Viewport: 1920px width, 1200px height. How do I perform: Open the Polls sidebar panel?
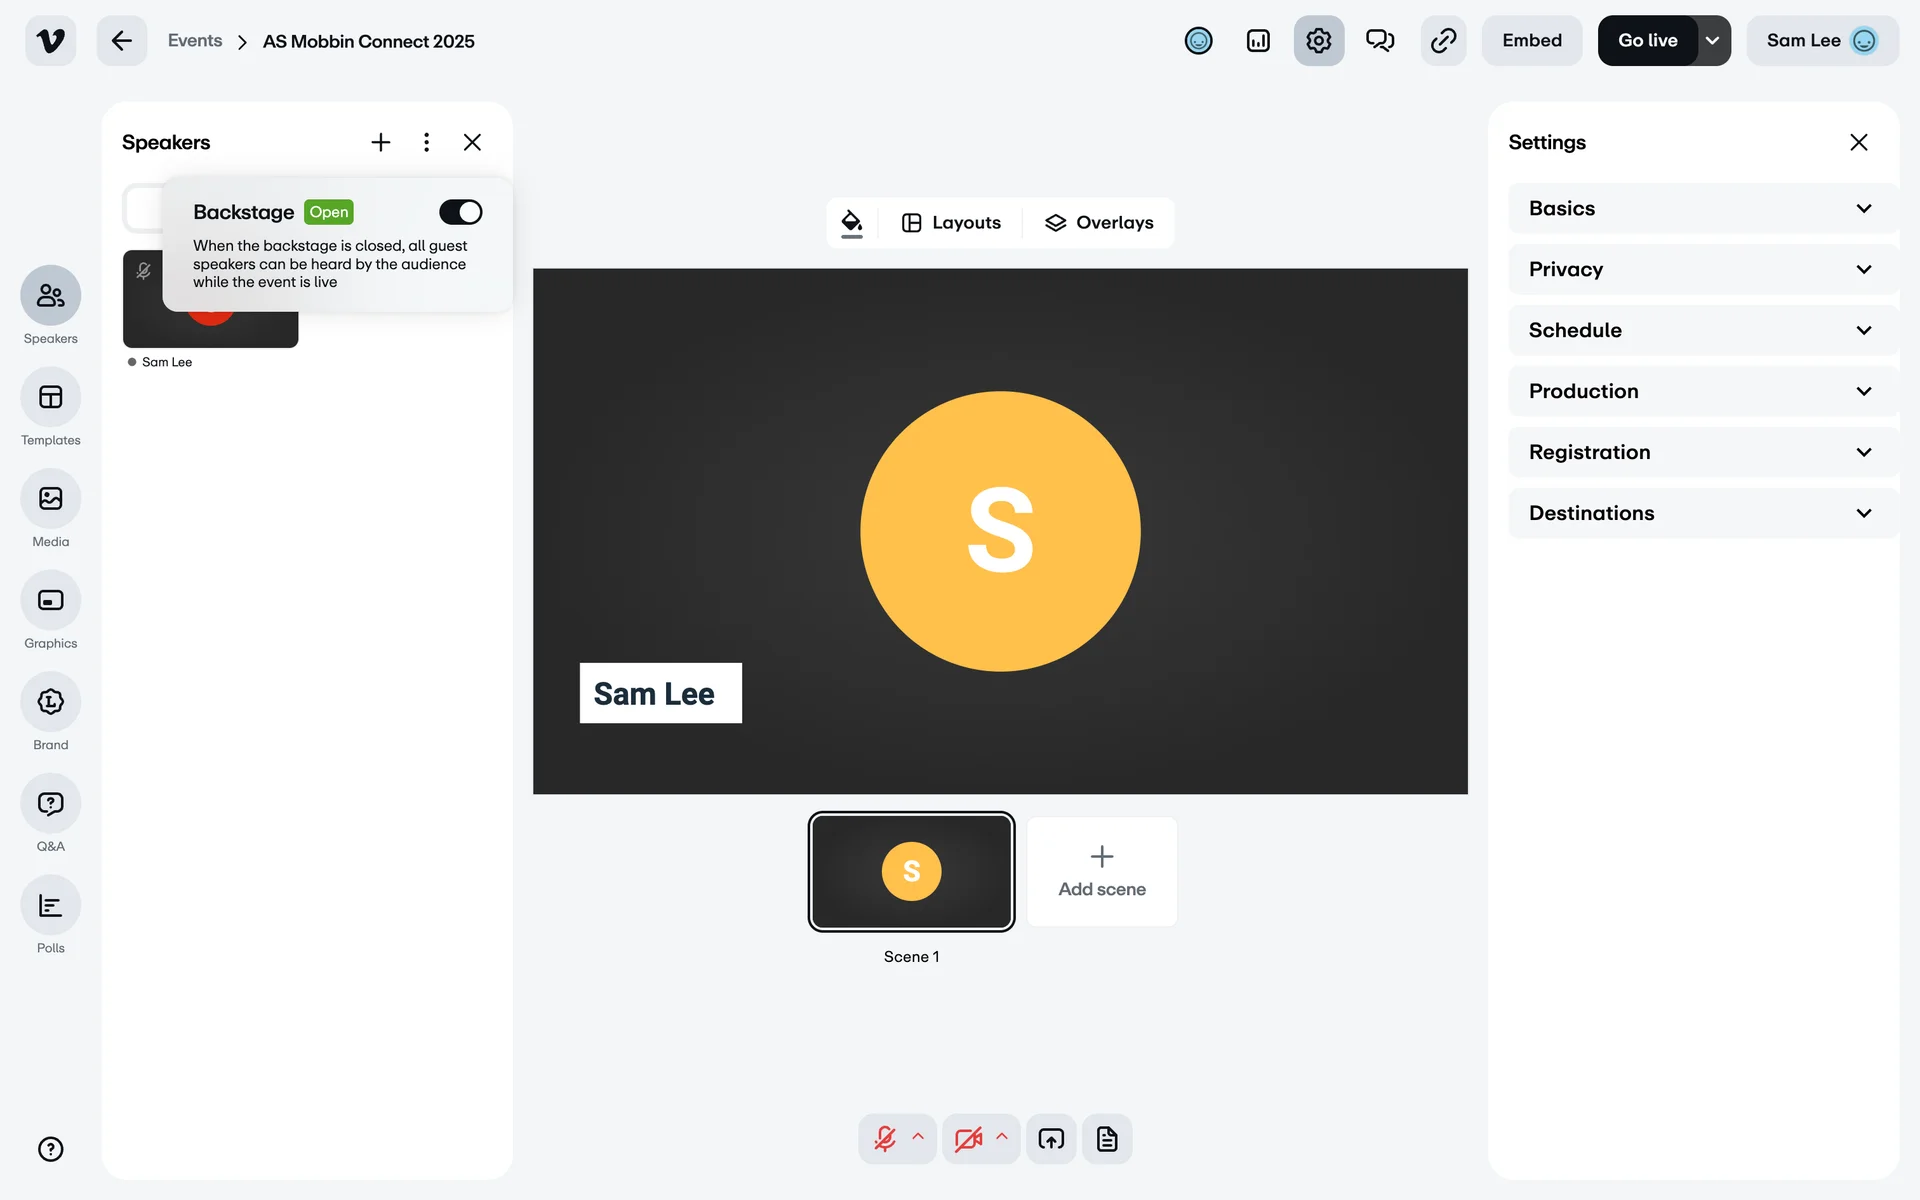50,906
